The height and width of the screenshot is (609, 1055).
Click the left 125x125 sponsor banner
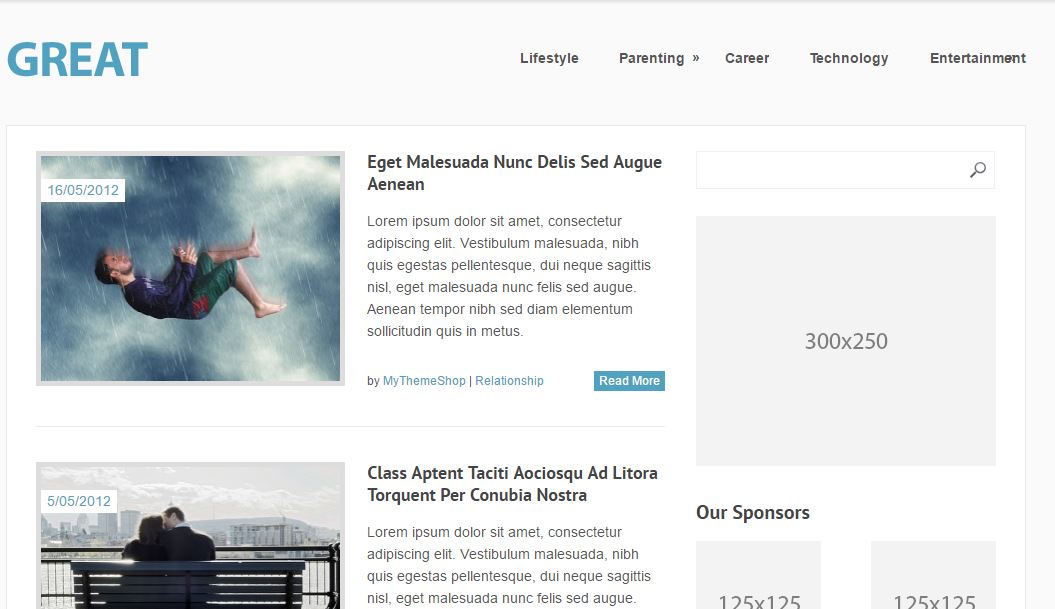[x=758, y=575]
